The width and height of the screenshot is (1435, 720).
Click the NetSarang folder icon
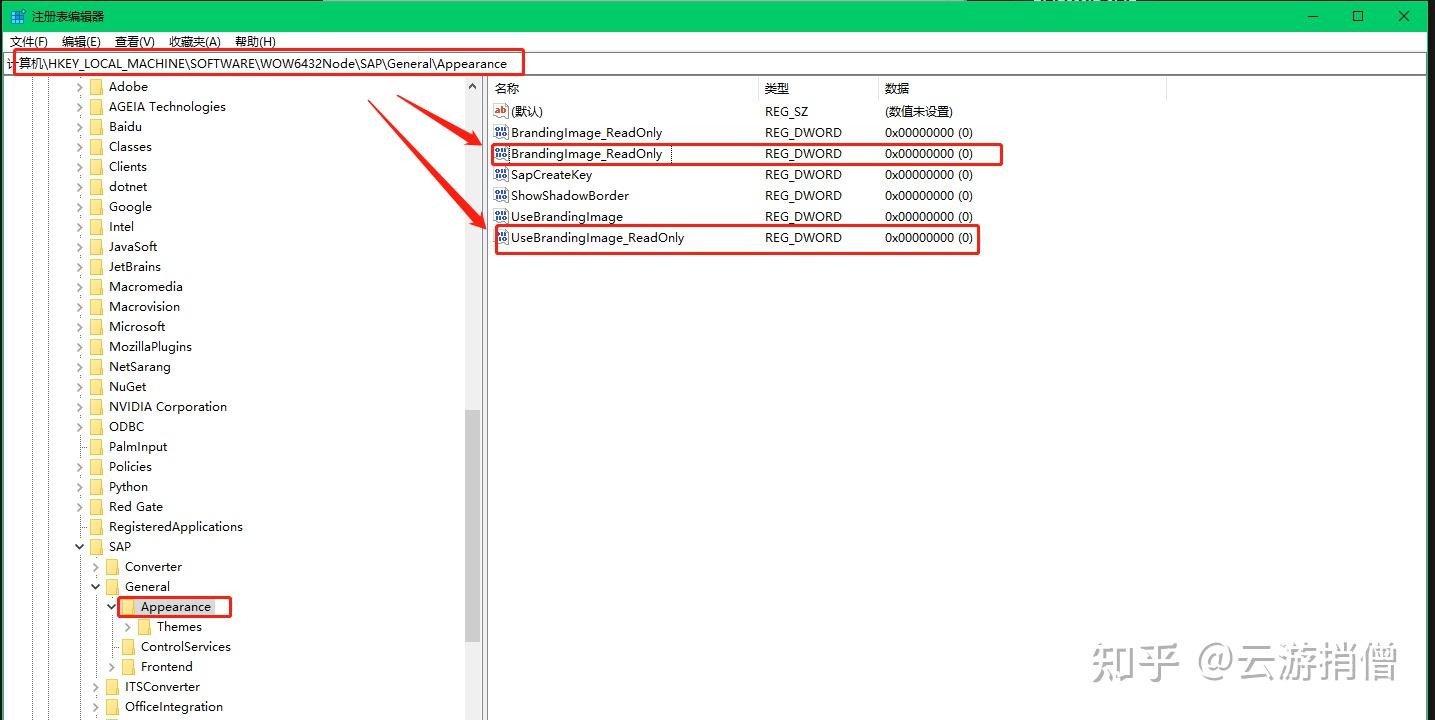[x=96, y=367]
